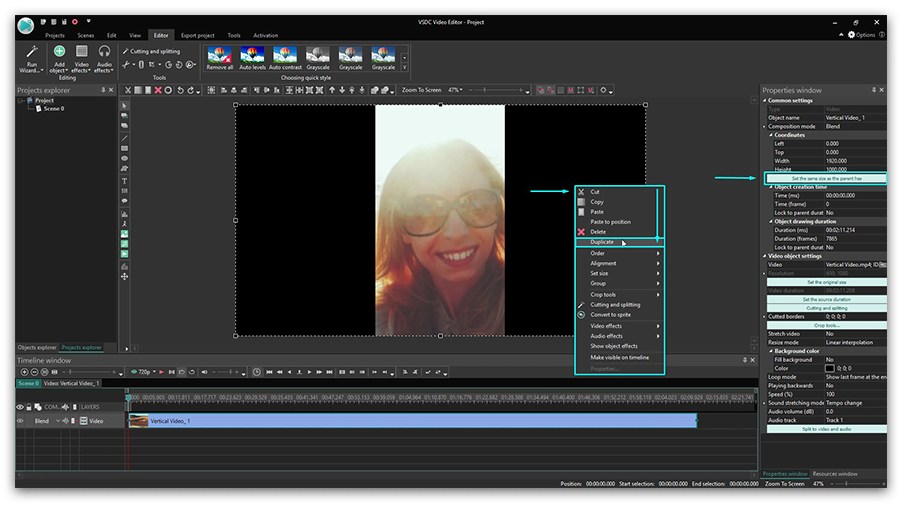Screen dimensions: 900x510
Task: Click the move tool cross-arrows icon
Action: 124,277
